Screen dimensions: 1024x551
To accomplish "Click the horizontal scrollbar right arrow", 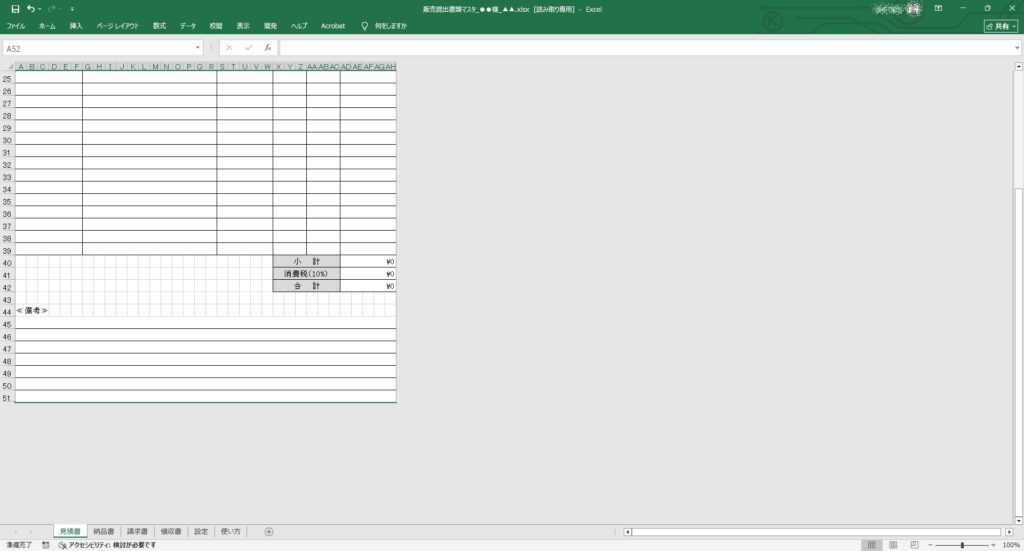I will click(x=1009, y=532).
